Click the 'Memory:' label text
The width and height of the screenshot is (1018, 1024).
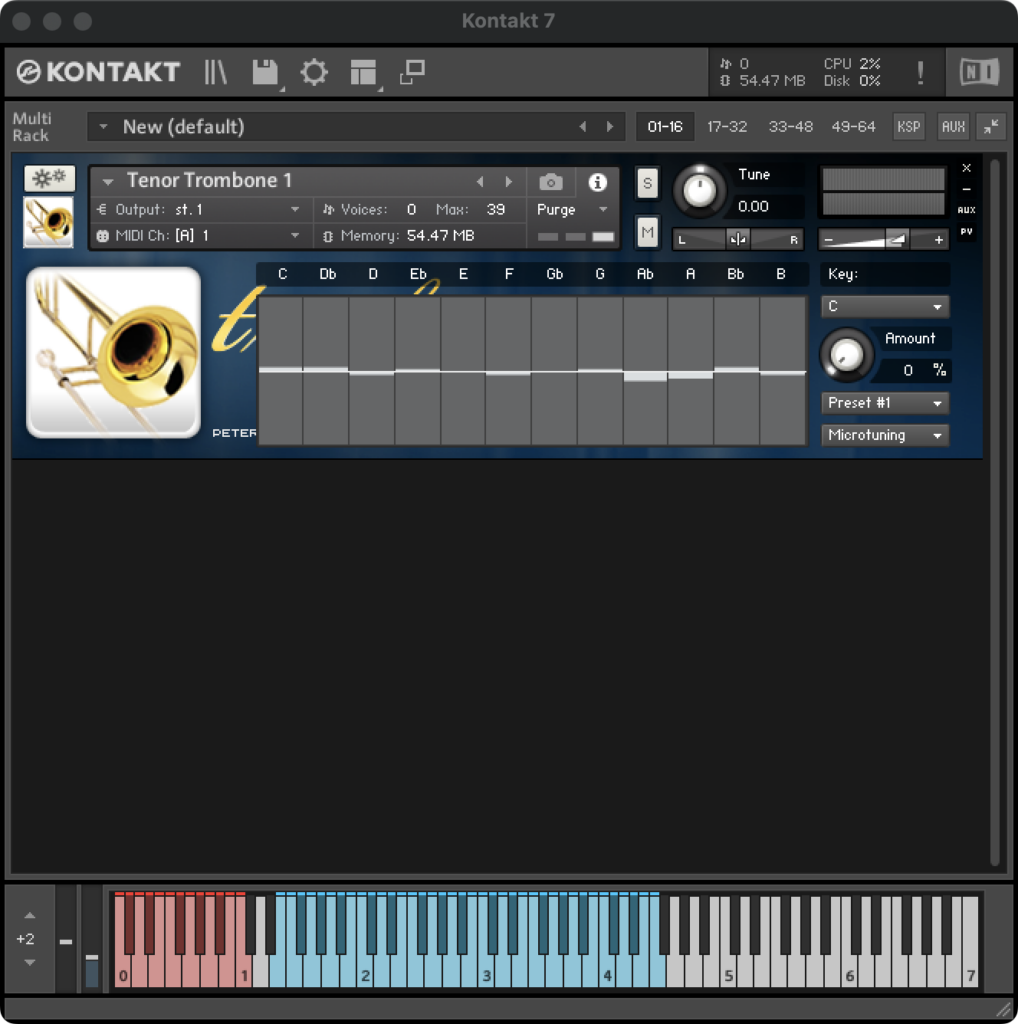(x=370, y=236)
